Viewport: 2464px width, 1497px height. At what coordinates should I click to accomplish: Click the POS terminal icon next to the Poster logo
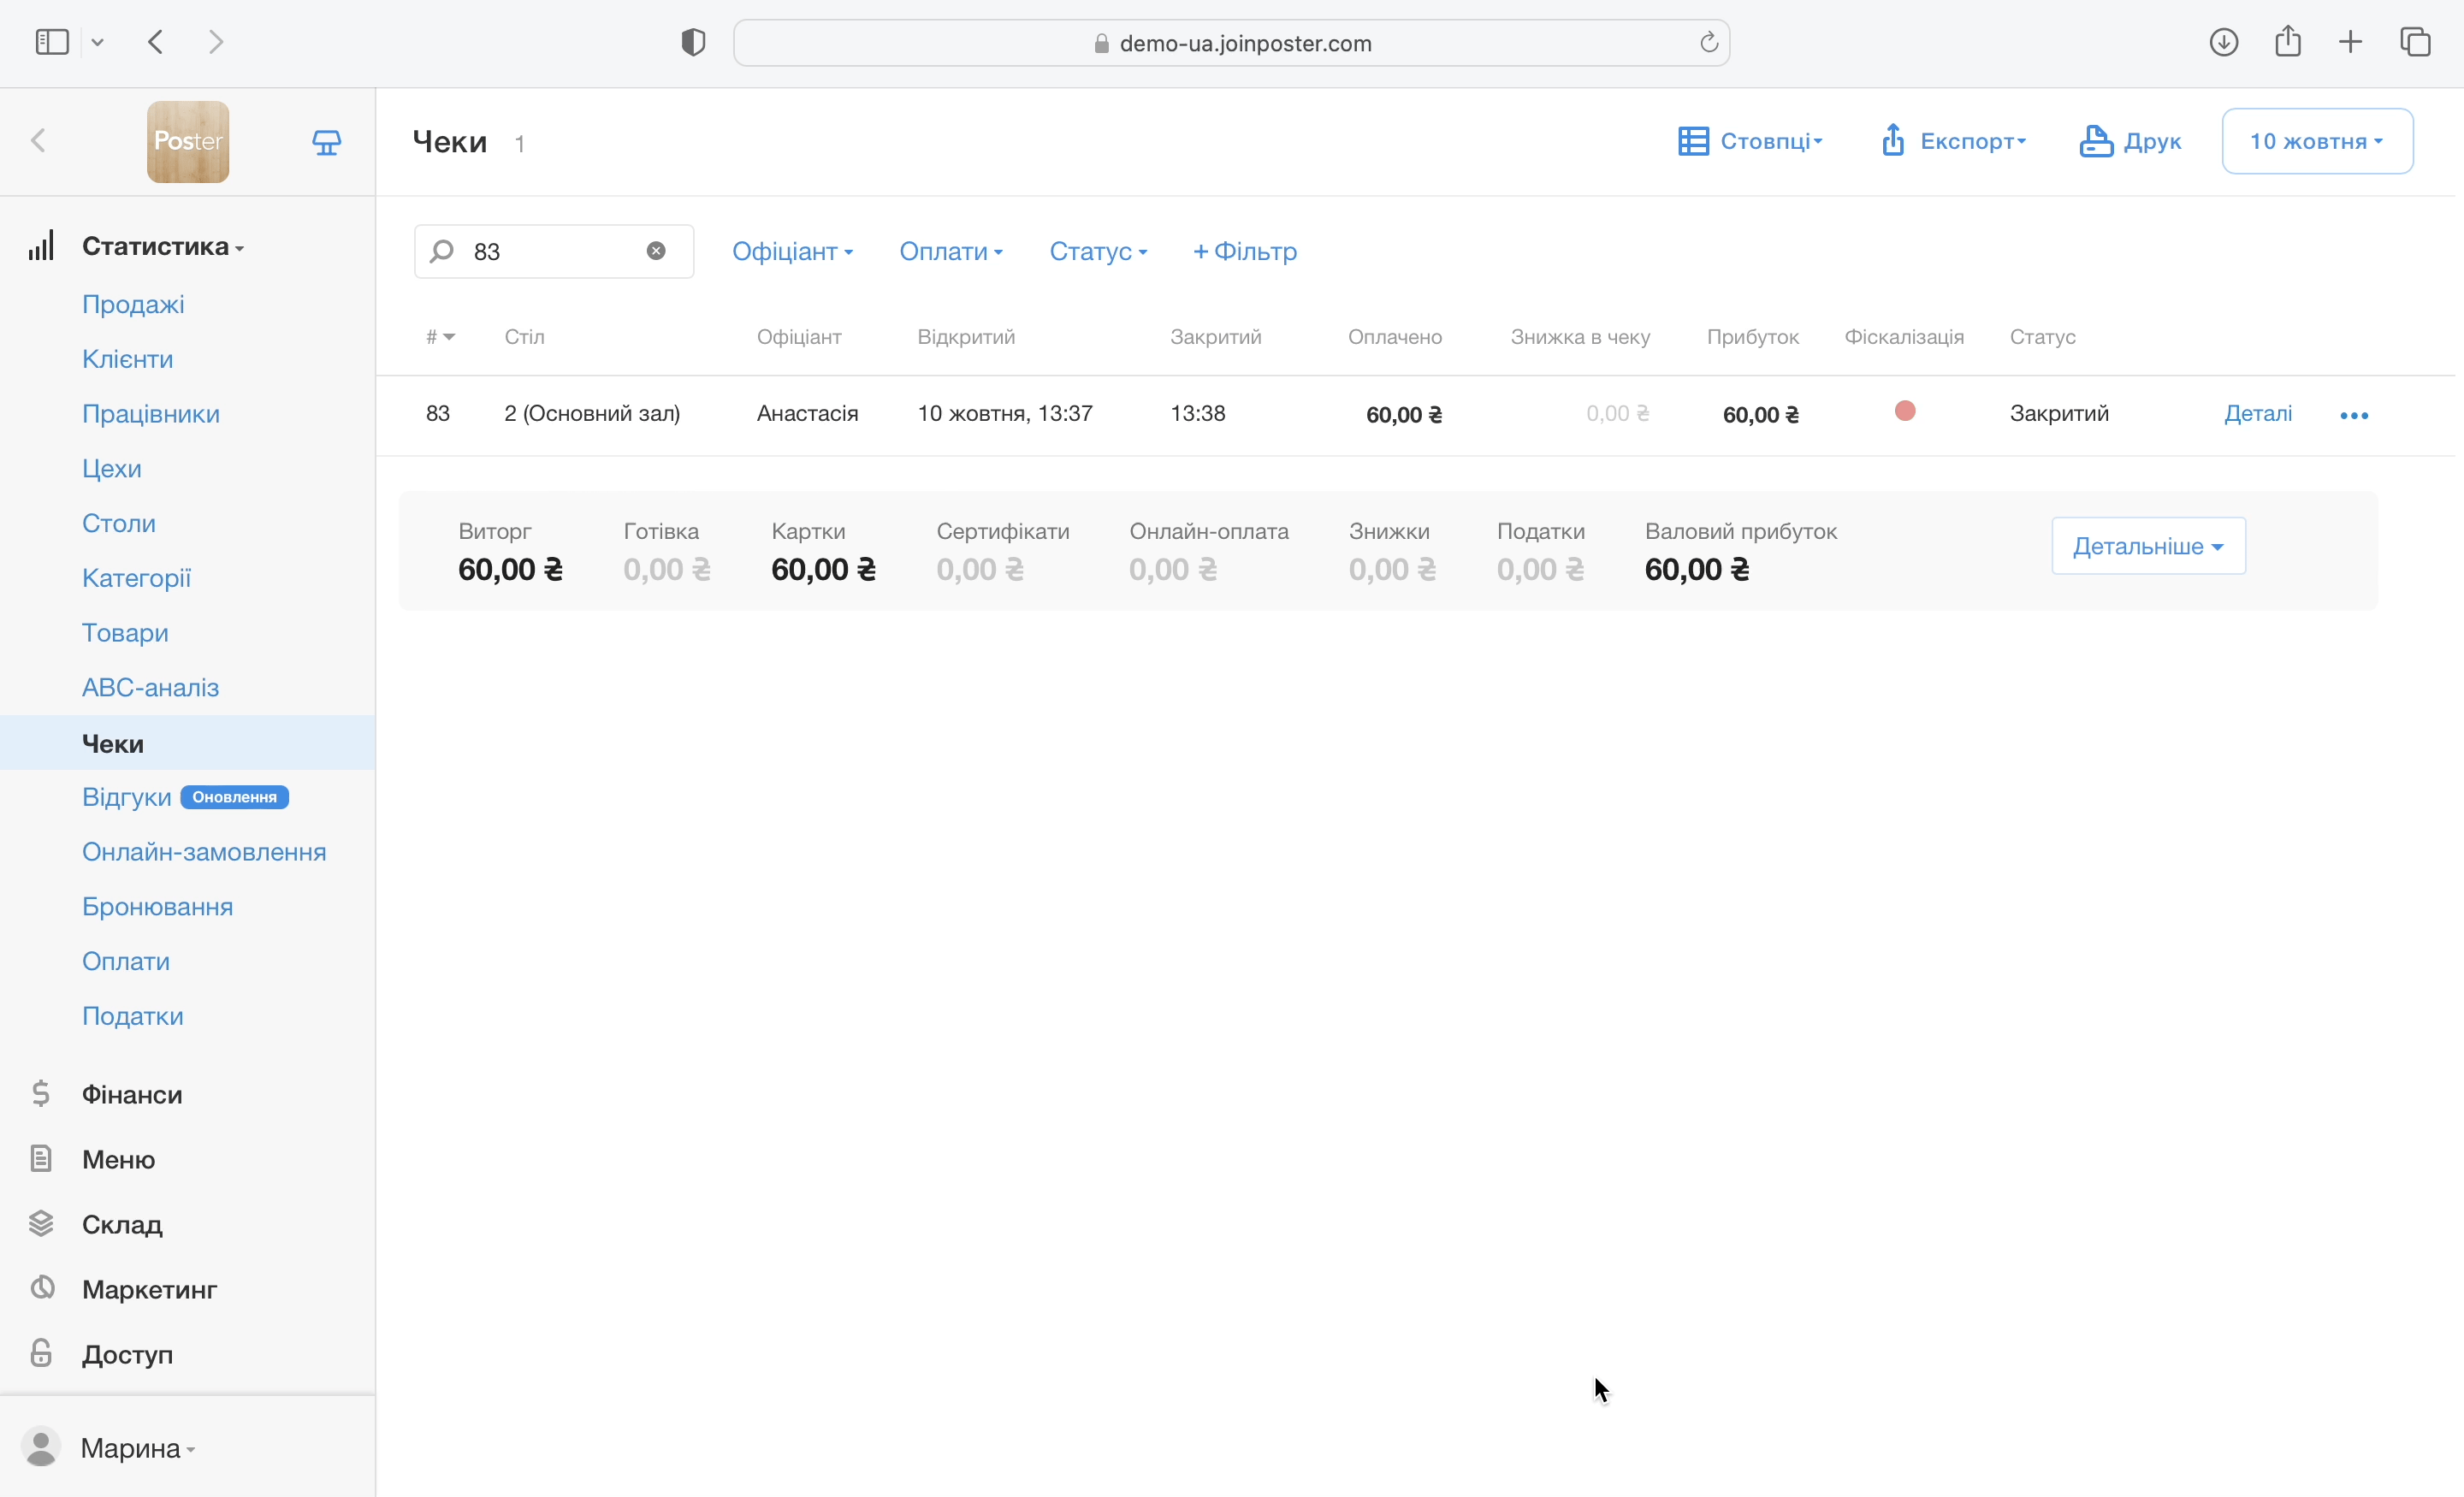click(326, 142)
